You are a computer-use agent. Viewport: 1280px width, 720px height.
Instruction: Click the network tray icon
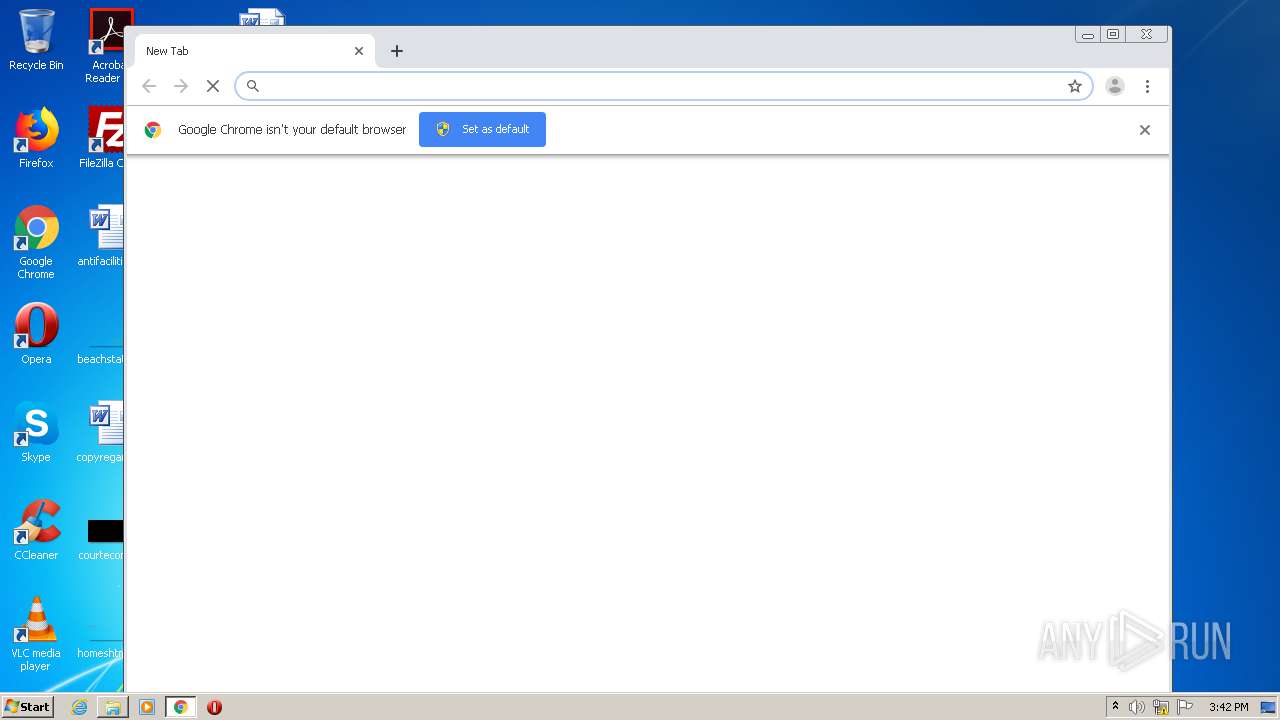[1161, 707]
